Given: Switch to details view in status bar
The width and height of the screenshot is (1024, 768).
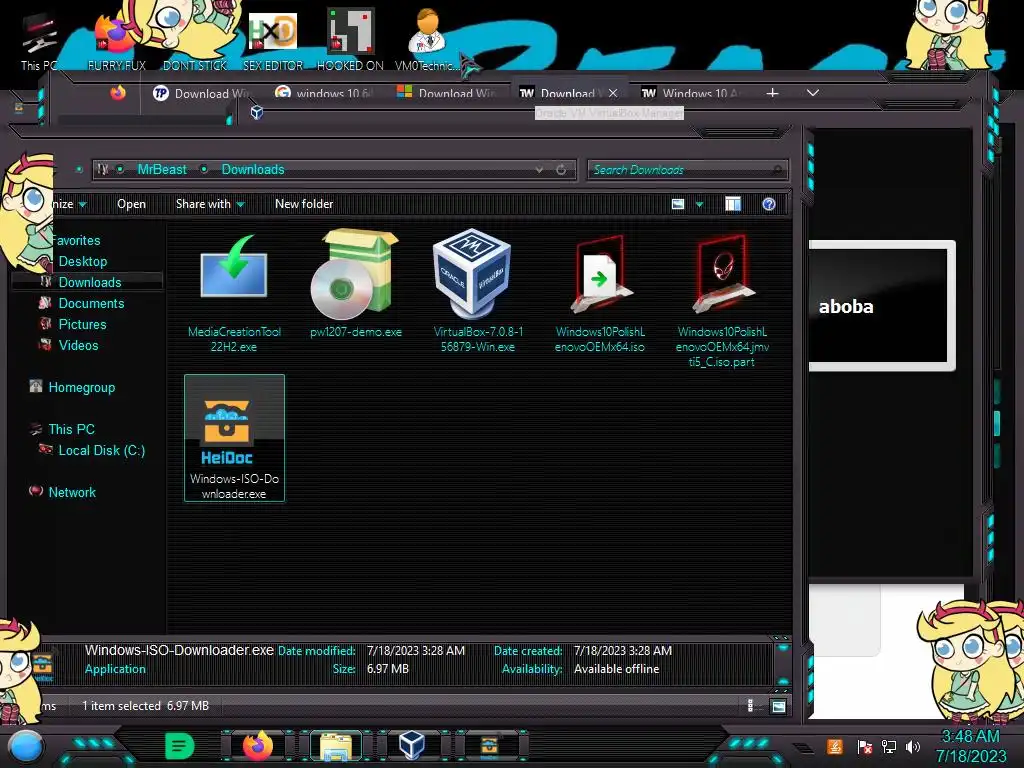Looking at the screenshot, I should point(750,706).
